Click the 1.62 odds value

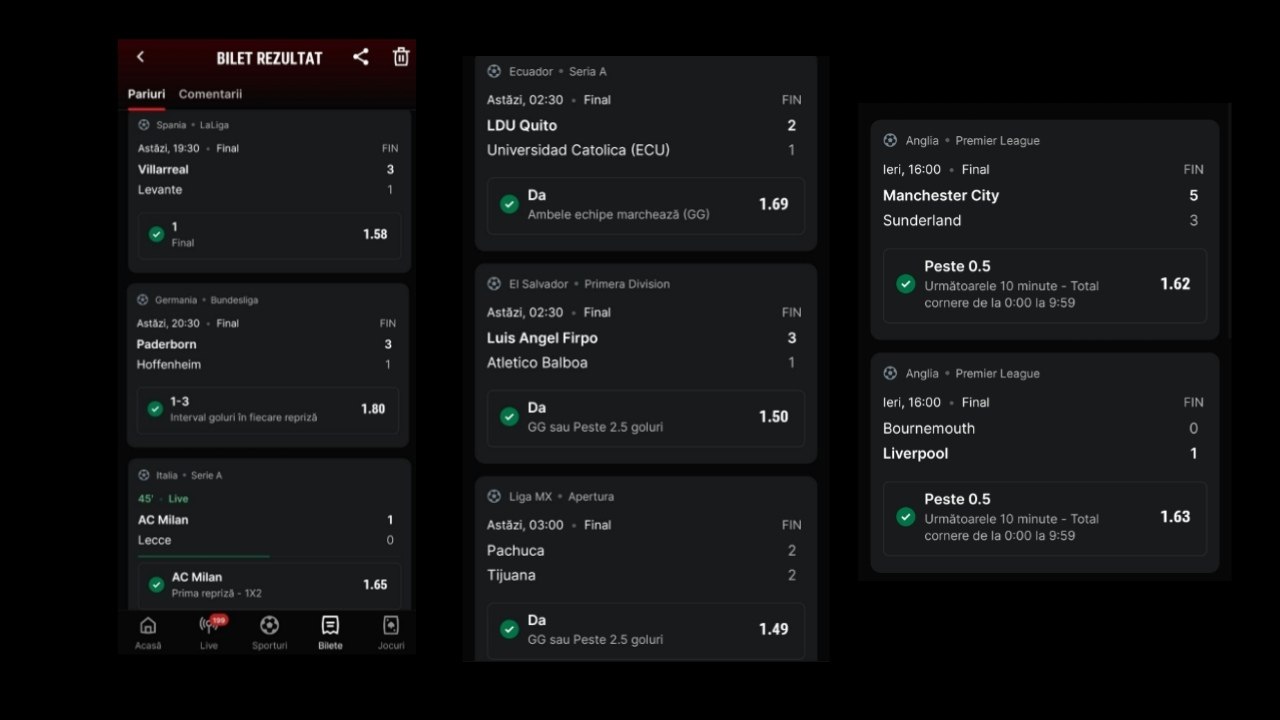pos(1175,284)
